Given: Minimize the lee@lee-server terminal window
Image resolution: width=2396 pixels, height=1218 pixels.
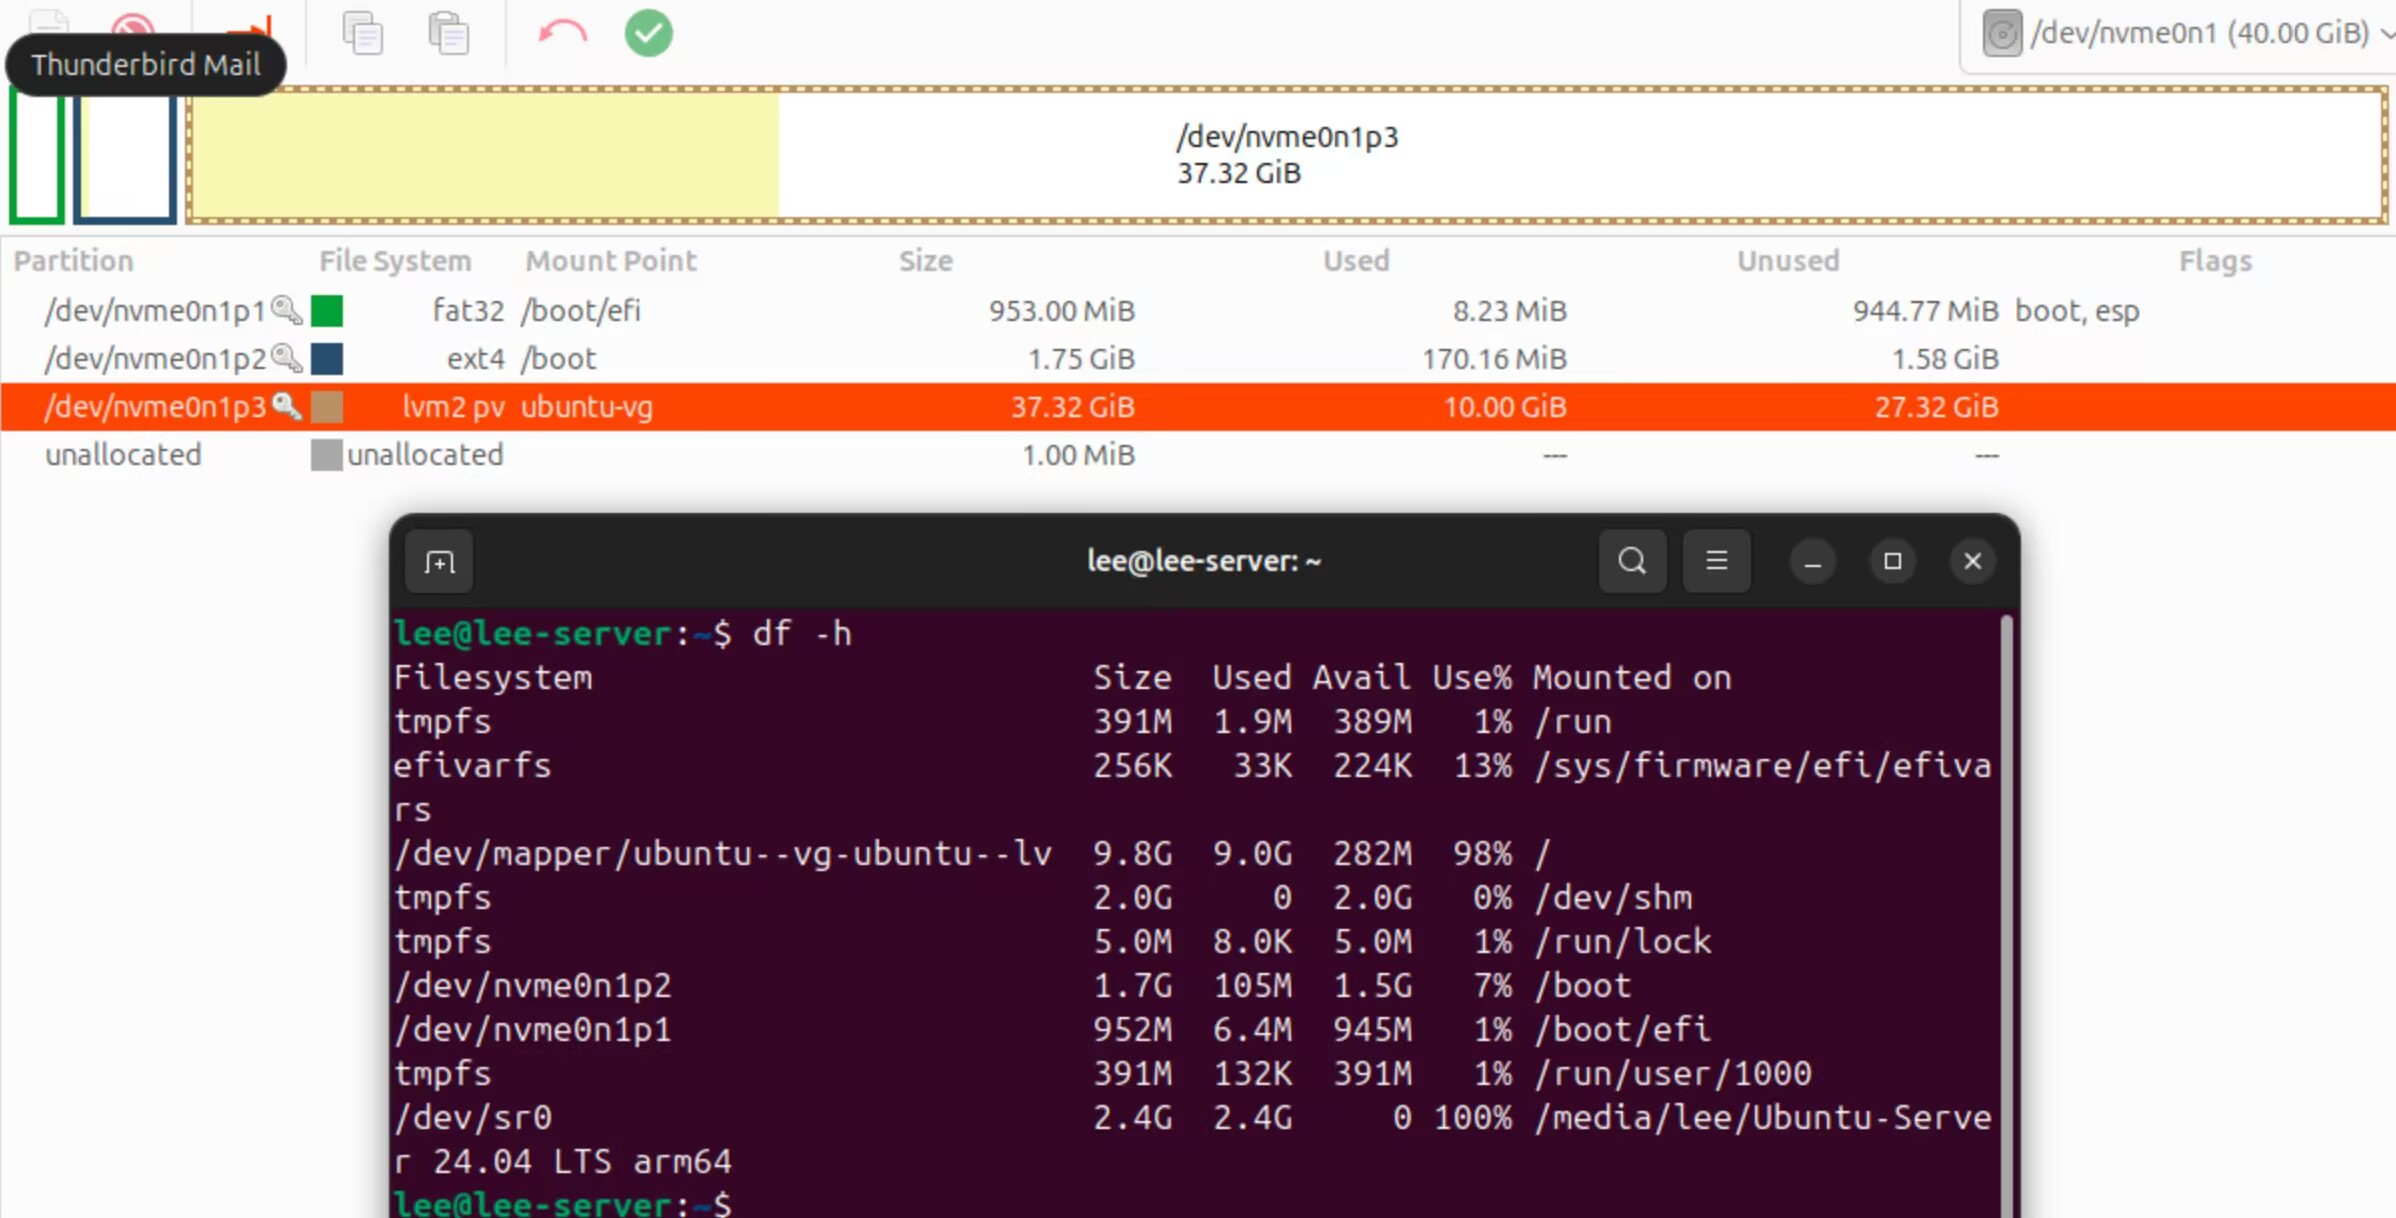Looking at the screenshot, I should [1812, 562].
